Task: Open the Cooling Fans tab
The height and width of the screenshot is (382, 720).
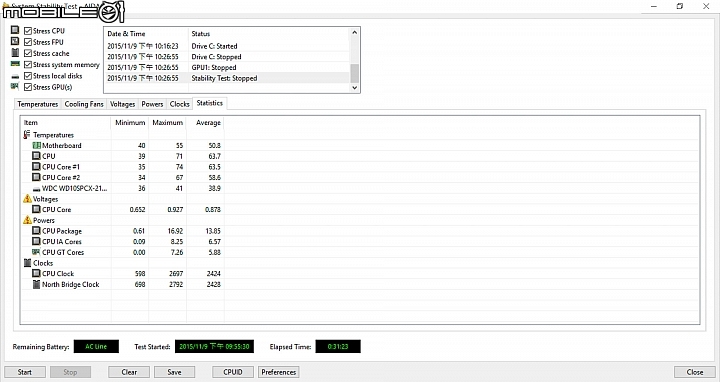Action: [x=84, y=104]
